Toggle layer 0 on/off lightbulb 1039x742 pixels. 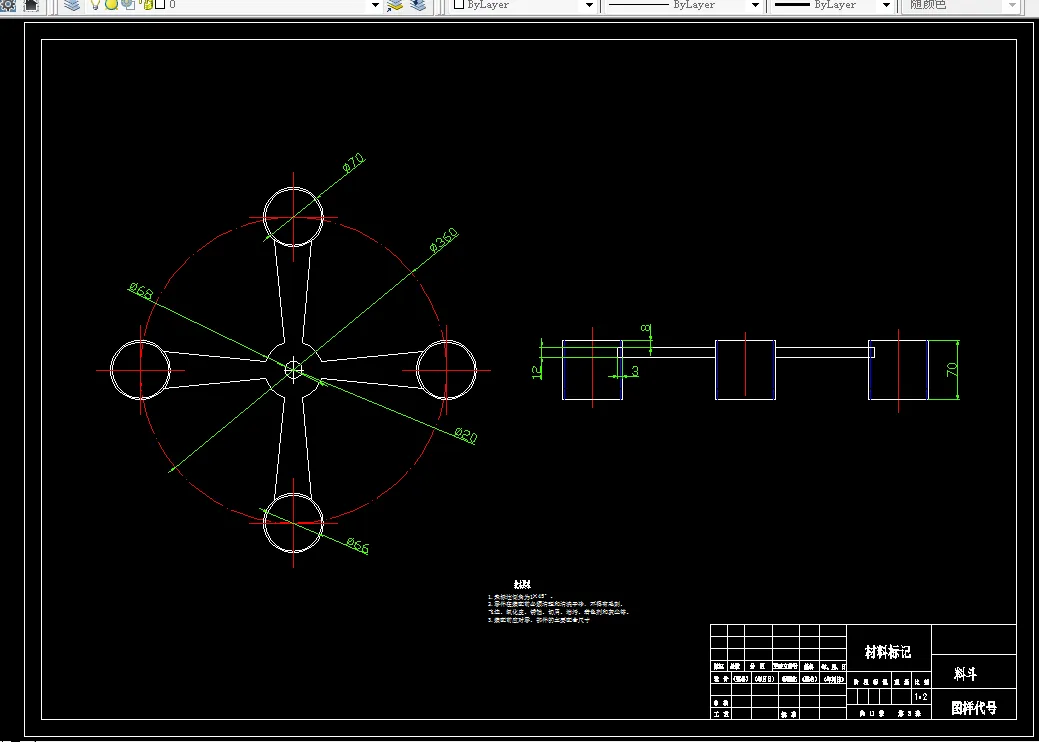click(95, 5)
